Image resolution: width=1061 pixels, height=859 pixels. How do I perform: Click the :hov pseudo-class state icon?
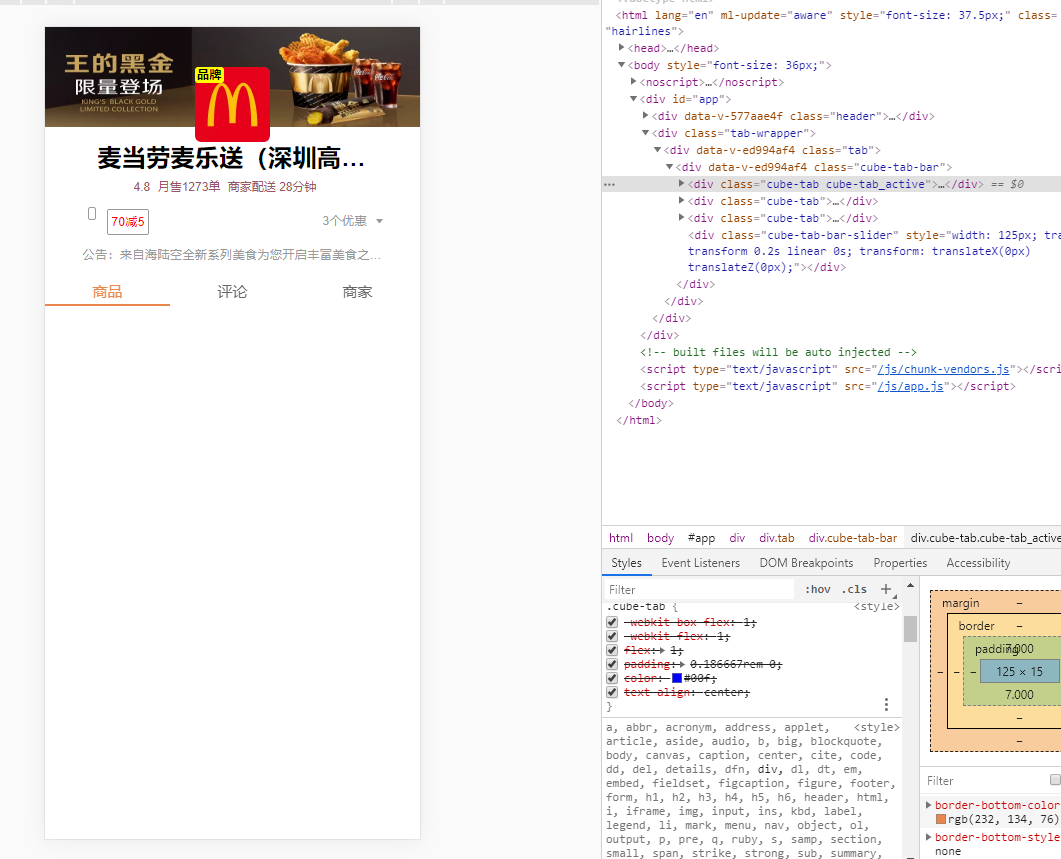pos(817,589)
